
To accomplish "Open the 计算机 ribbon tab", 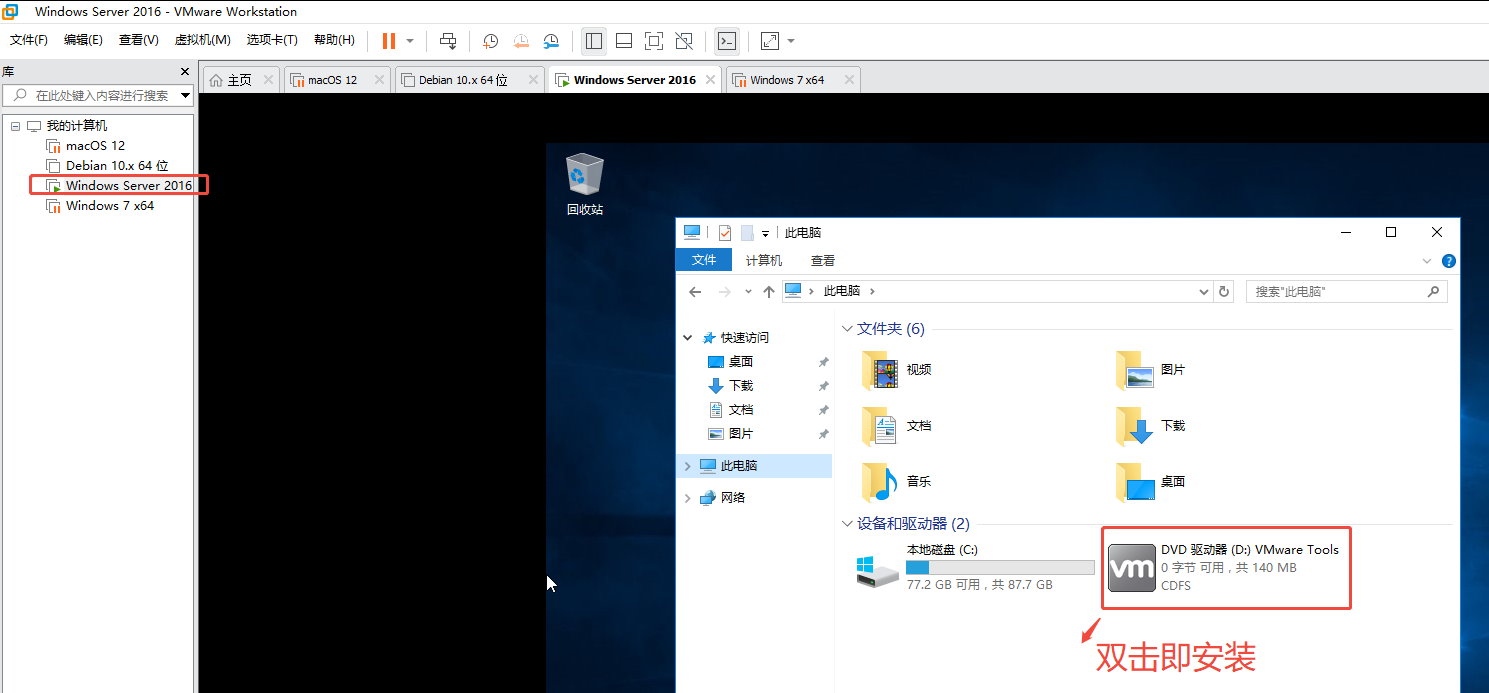I will point(764,260).
